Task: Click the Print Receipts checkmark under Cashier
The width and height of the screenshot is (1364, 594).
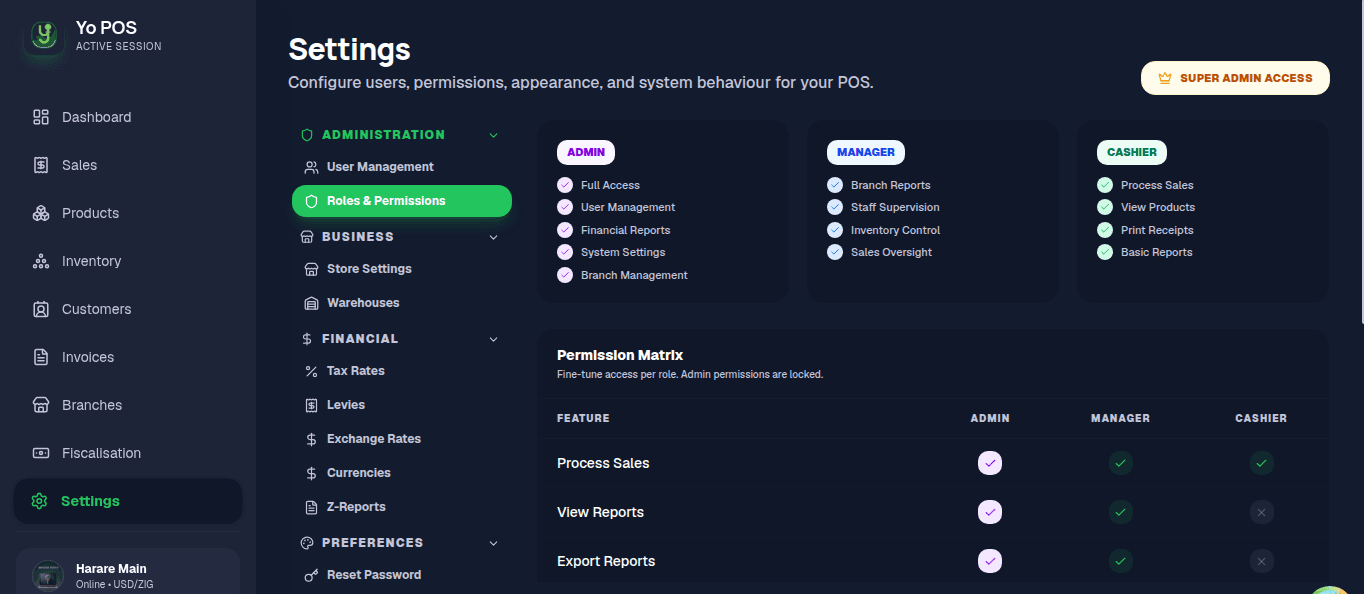Action: (1105, 230)
